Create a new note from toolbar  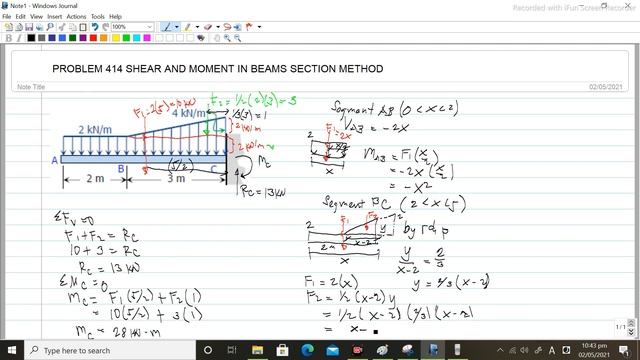click(9, 27)
